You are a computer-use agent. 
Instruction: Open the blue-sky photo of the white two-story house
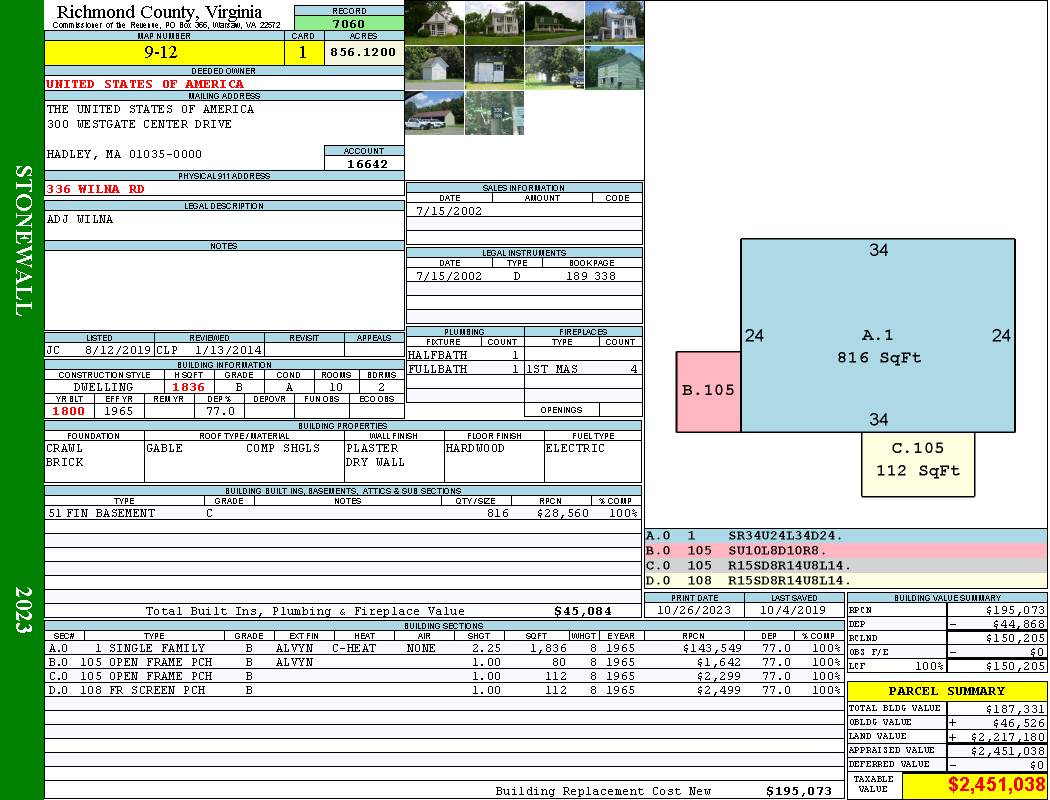[x=615, y=23]
